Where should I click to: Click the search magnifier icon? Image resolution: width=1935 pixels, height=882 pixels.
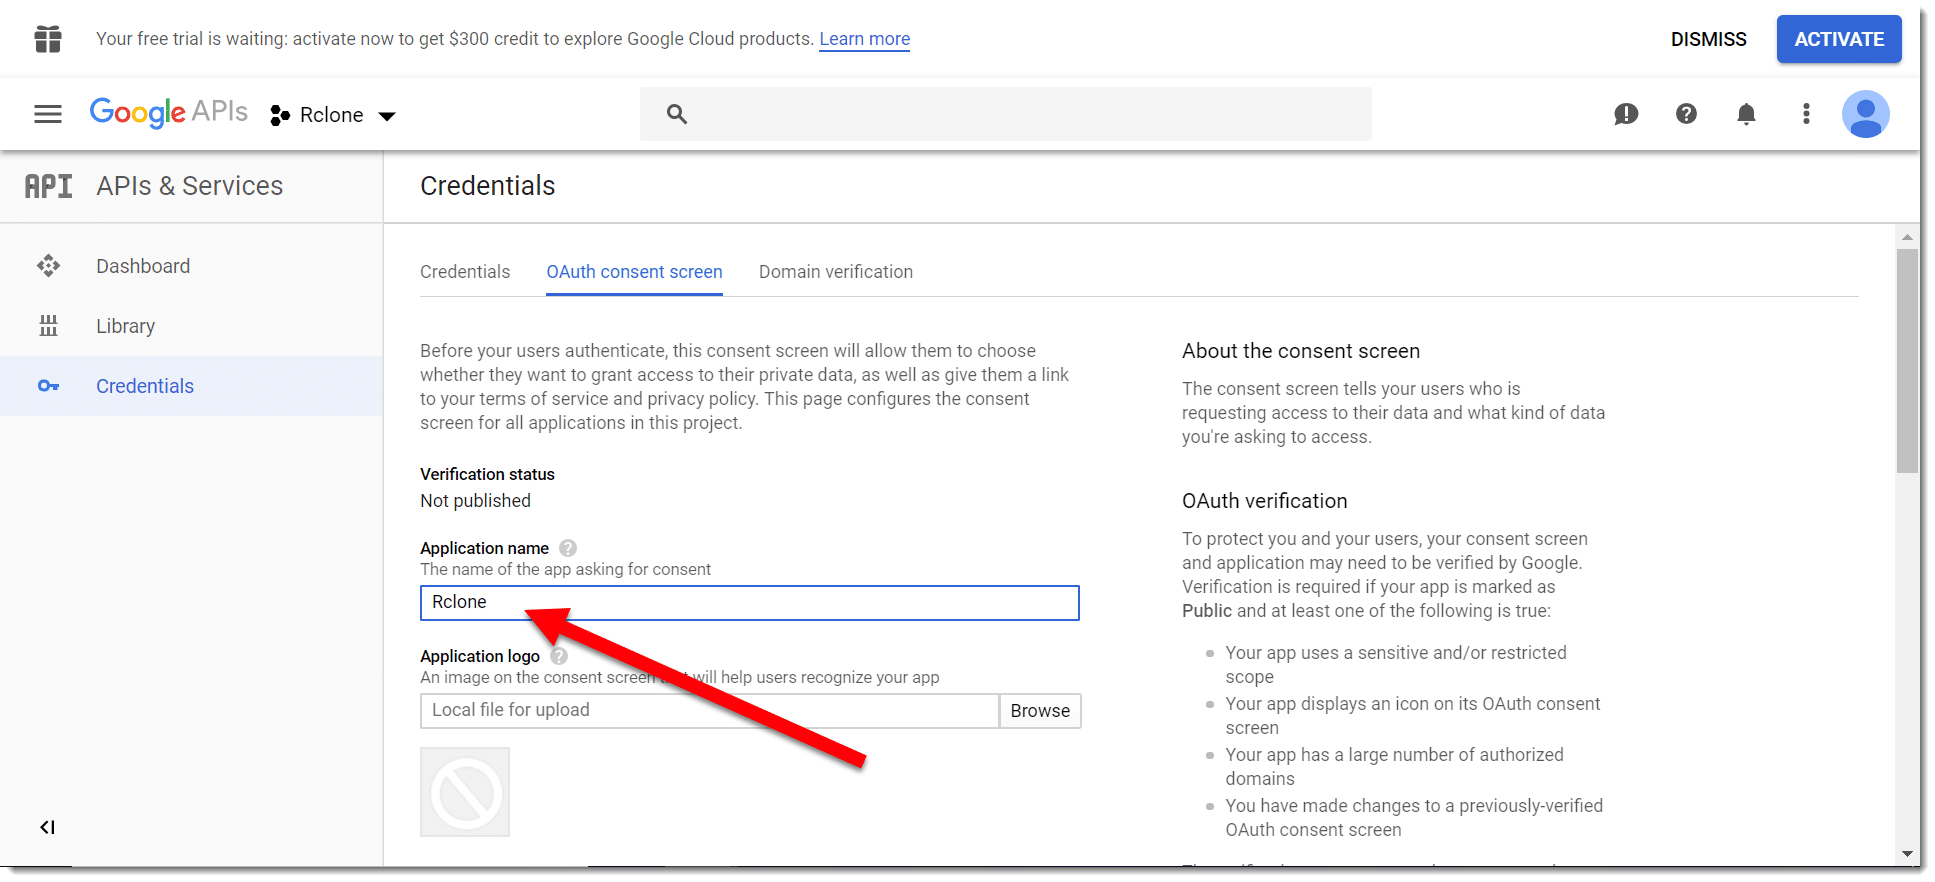(677, 114)
